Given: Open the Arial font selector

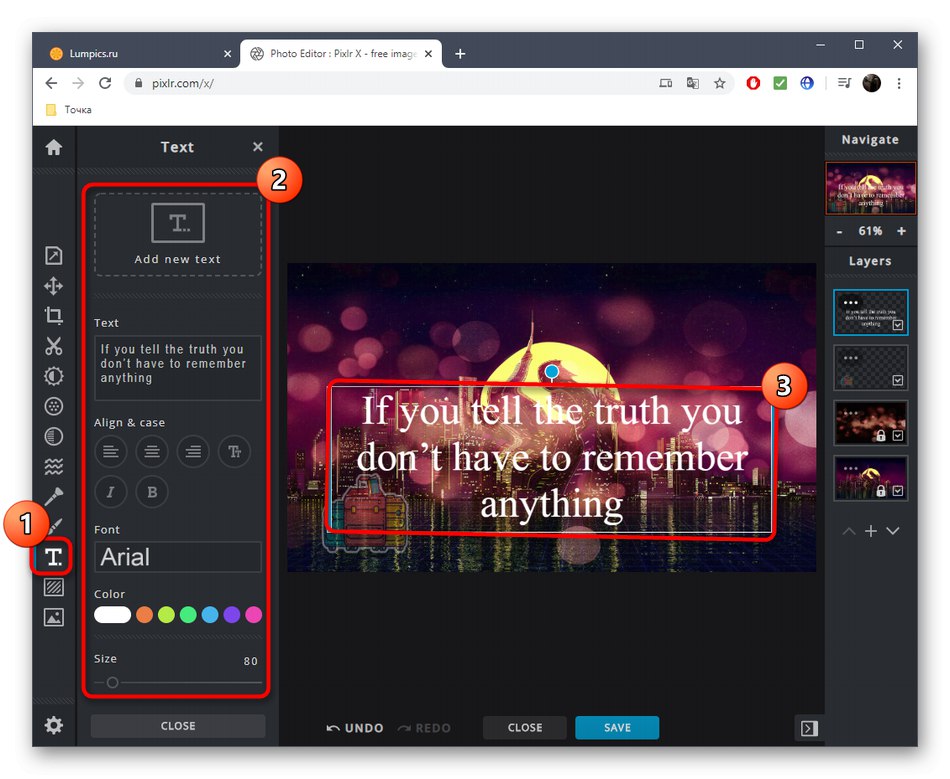Looking at the screenshot, I should [x=178, y=557].
